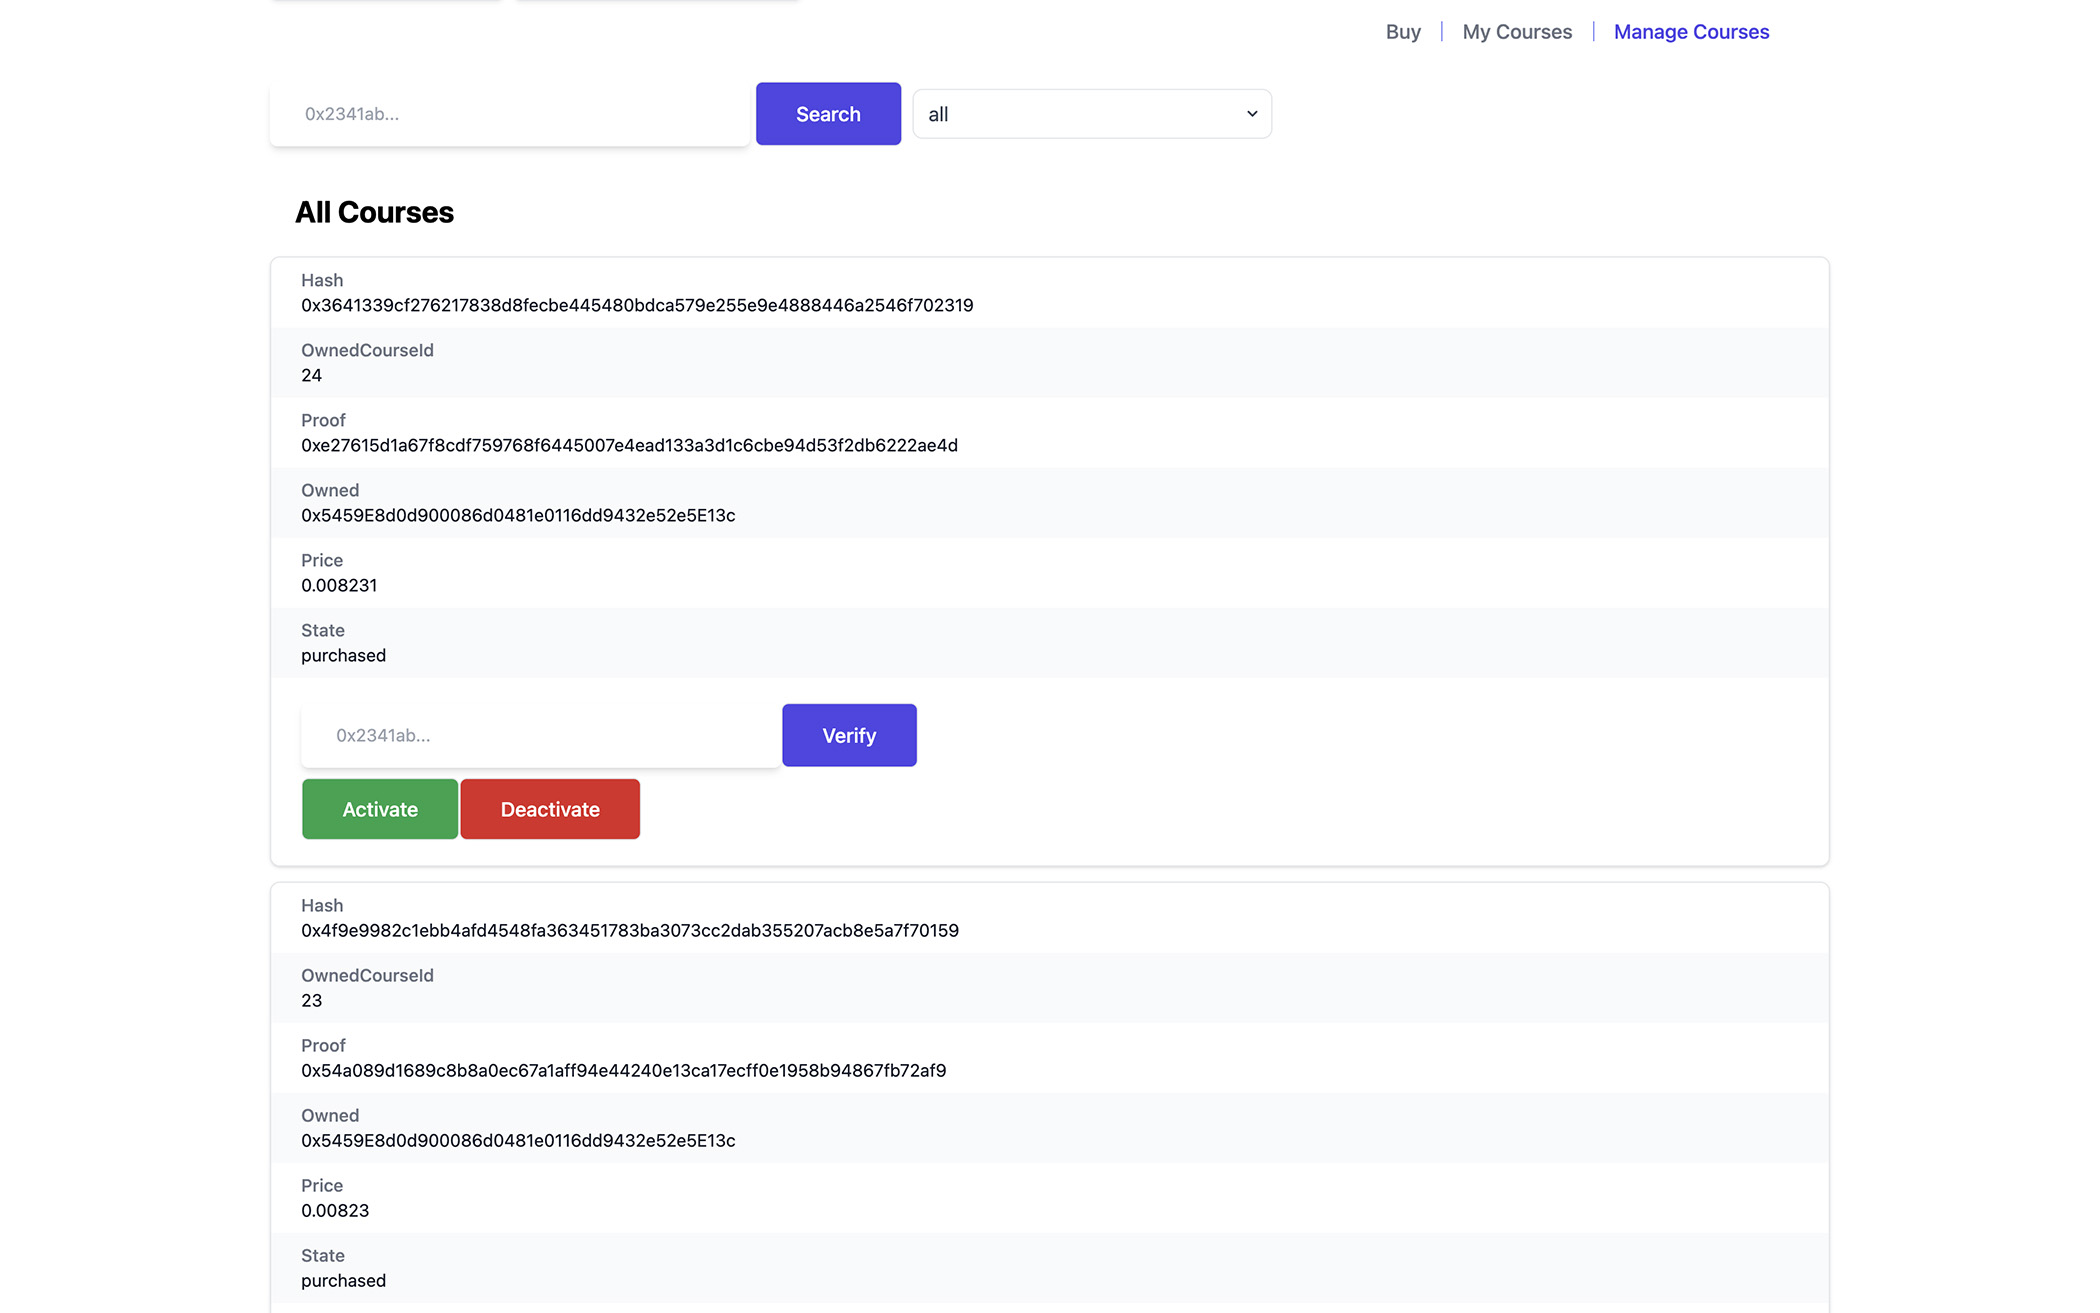The image size is (2100, 1313).
Task: Click the price value 0.00823
Action: (x=334, y=1210)
